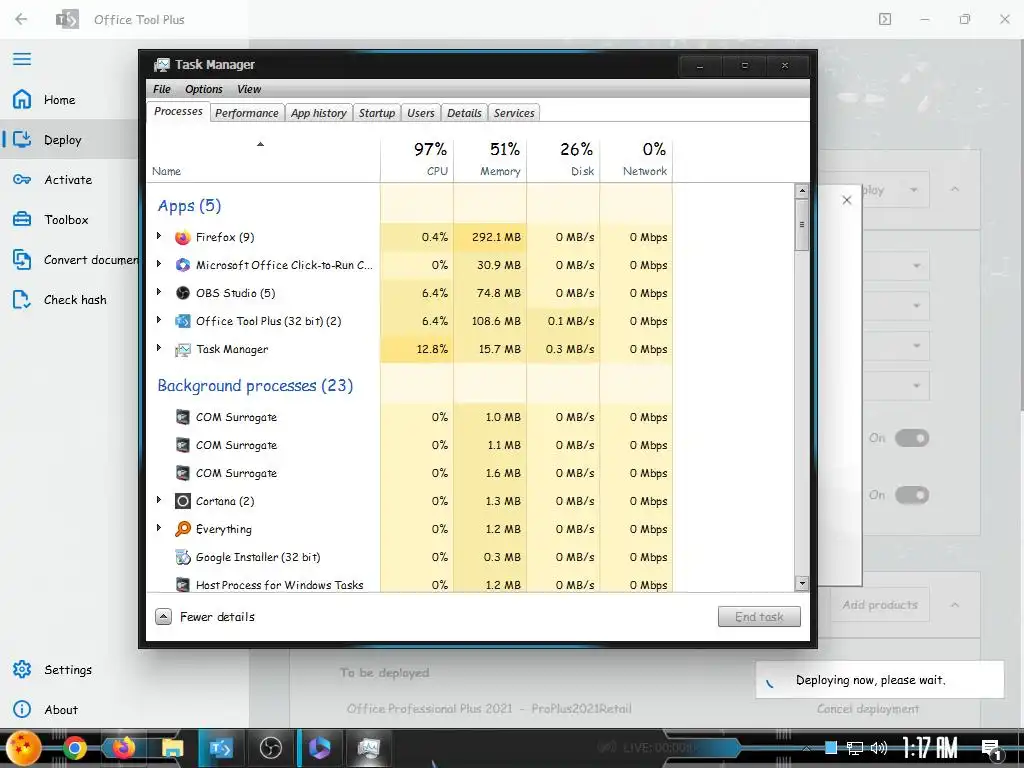Open Task Manager File menu

pos(161,89)
